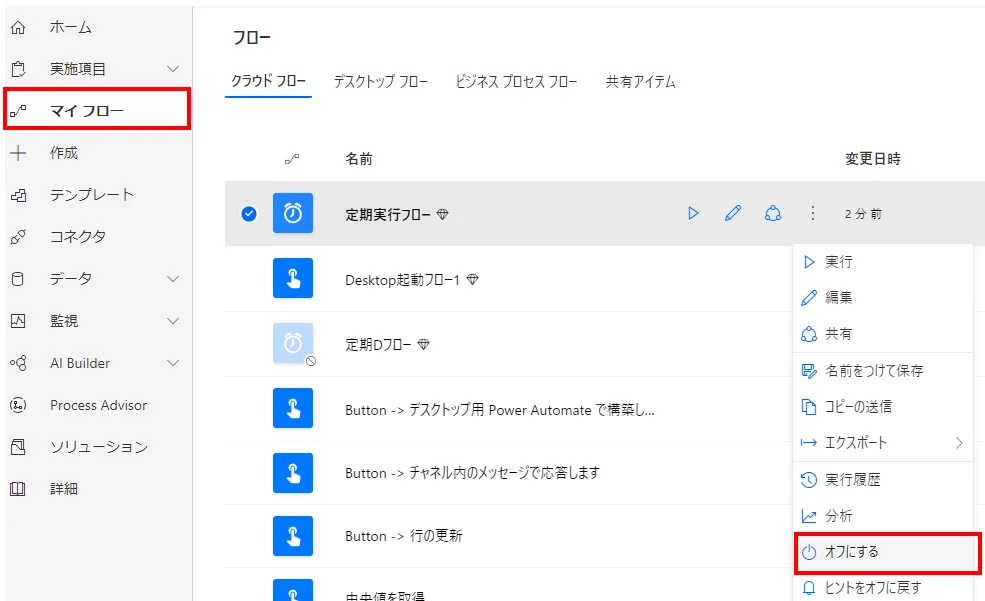Open the 行の更新 button flow
This screenshot has height=601, width=985.
(x=403, y=536)
